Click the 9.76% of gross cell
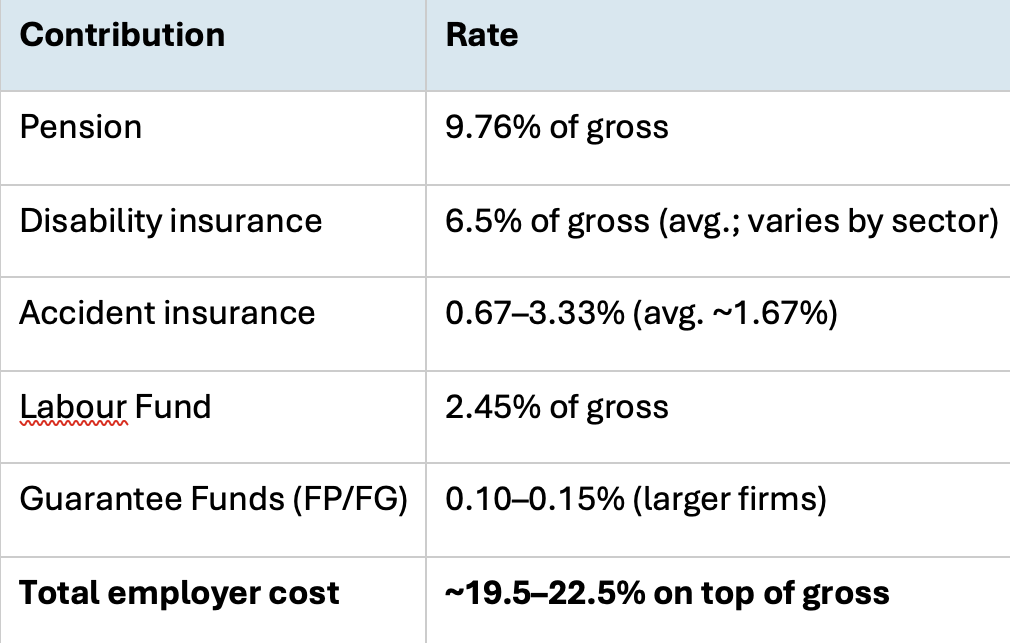The width and height of the screenshot is (1010, 643). coord(557,127)
